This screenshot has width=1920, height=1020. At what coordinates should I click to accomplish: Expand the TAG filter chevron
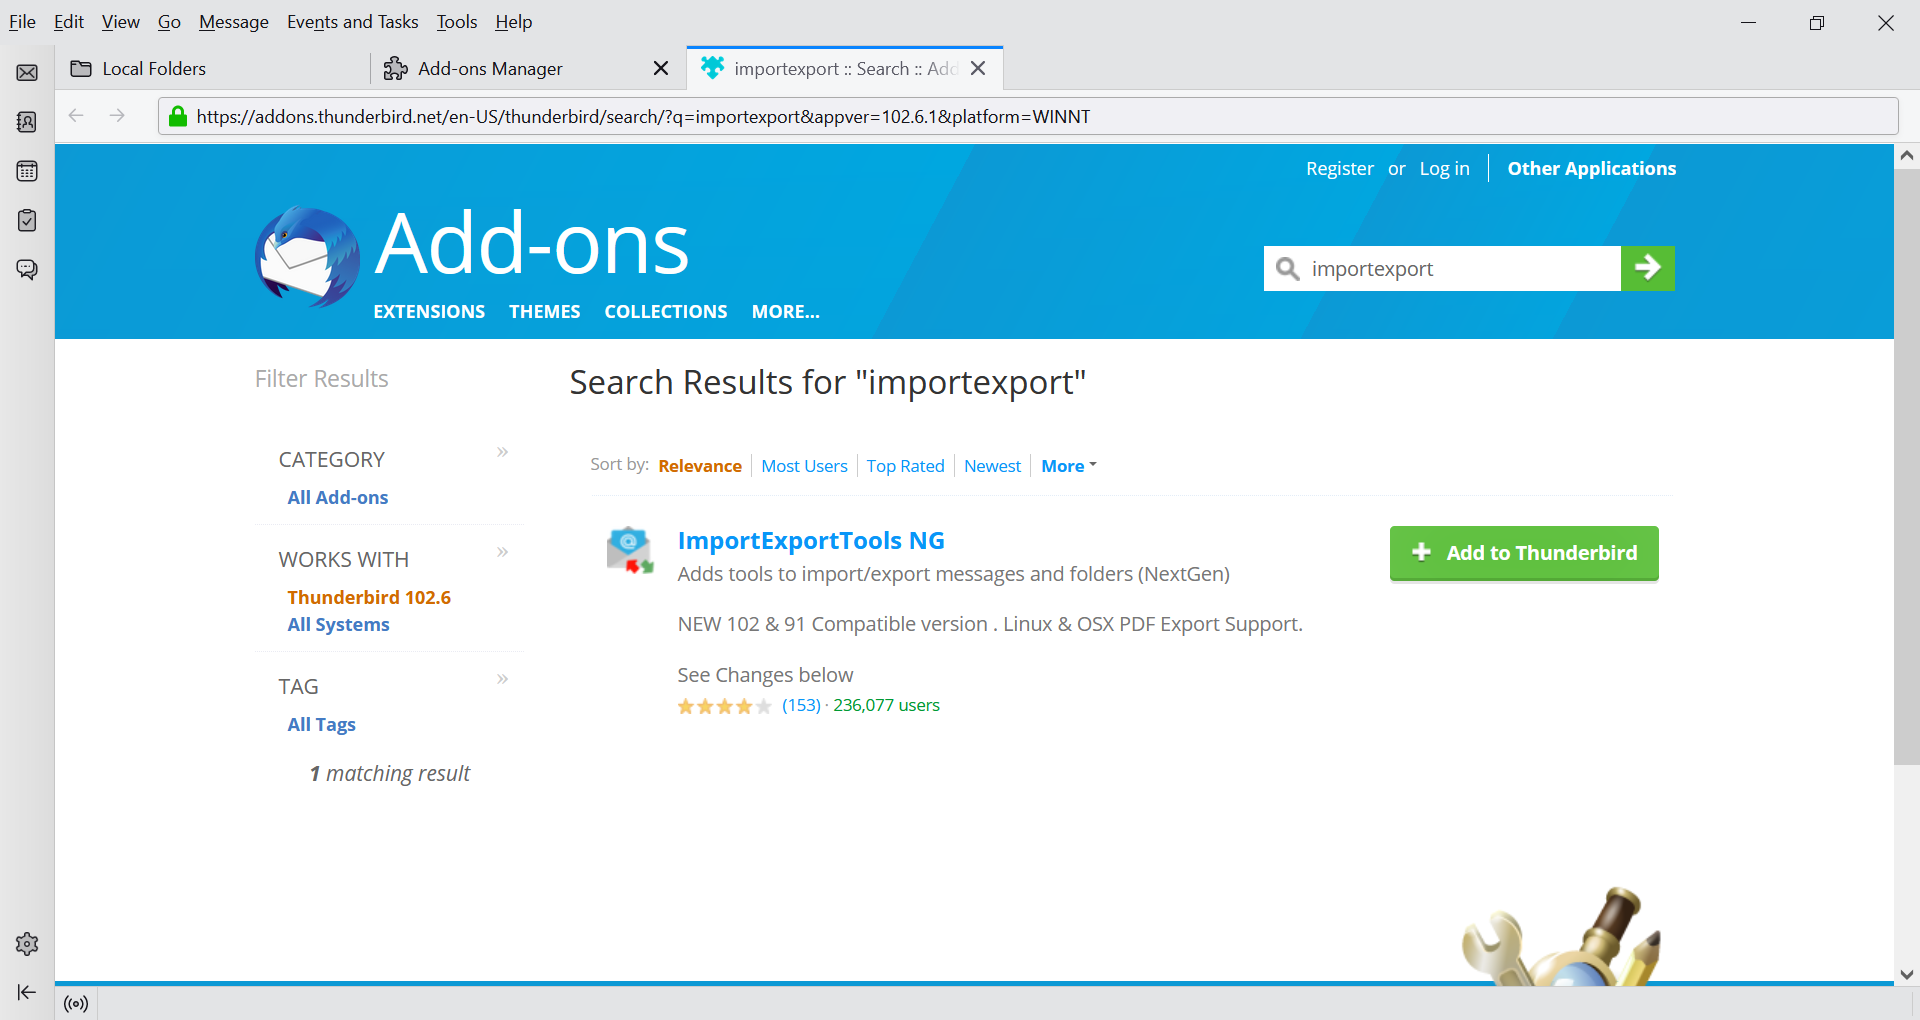click(503, 679)
